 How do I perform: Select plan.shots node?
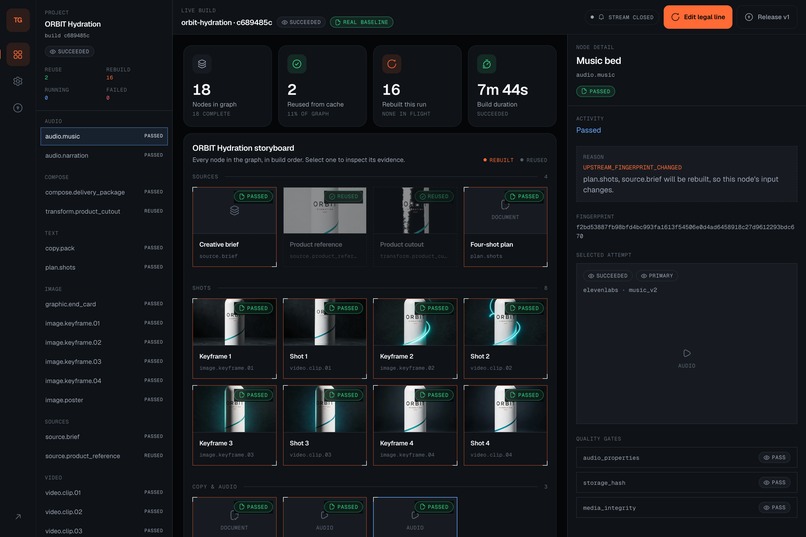pyautogui.click(x=104, y=267)
